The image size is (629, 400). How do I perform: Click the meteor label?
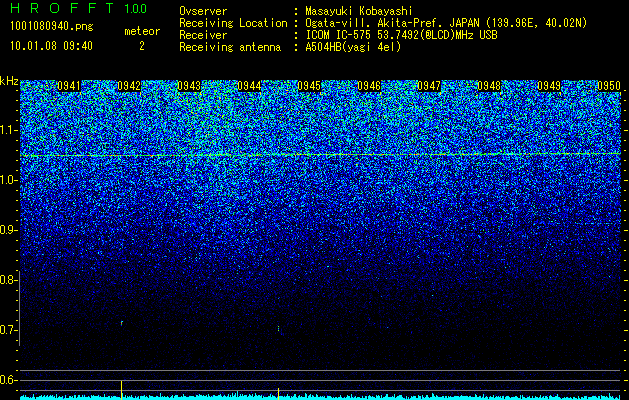tap(142, 31)
